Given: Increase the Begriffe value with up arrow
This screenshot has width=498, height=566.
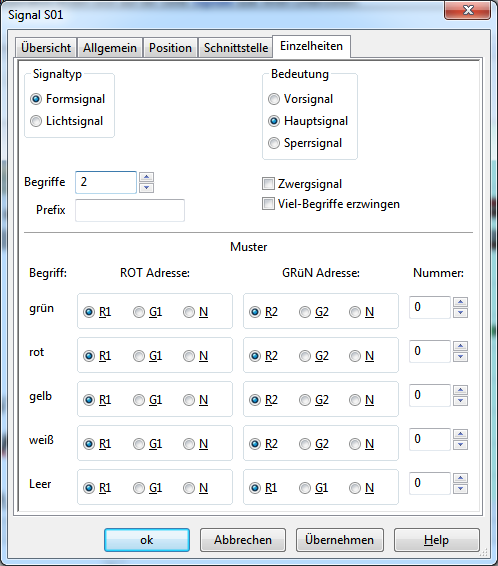Looking at the screenshot, I should coord(146,177).
